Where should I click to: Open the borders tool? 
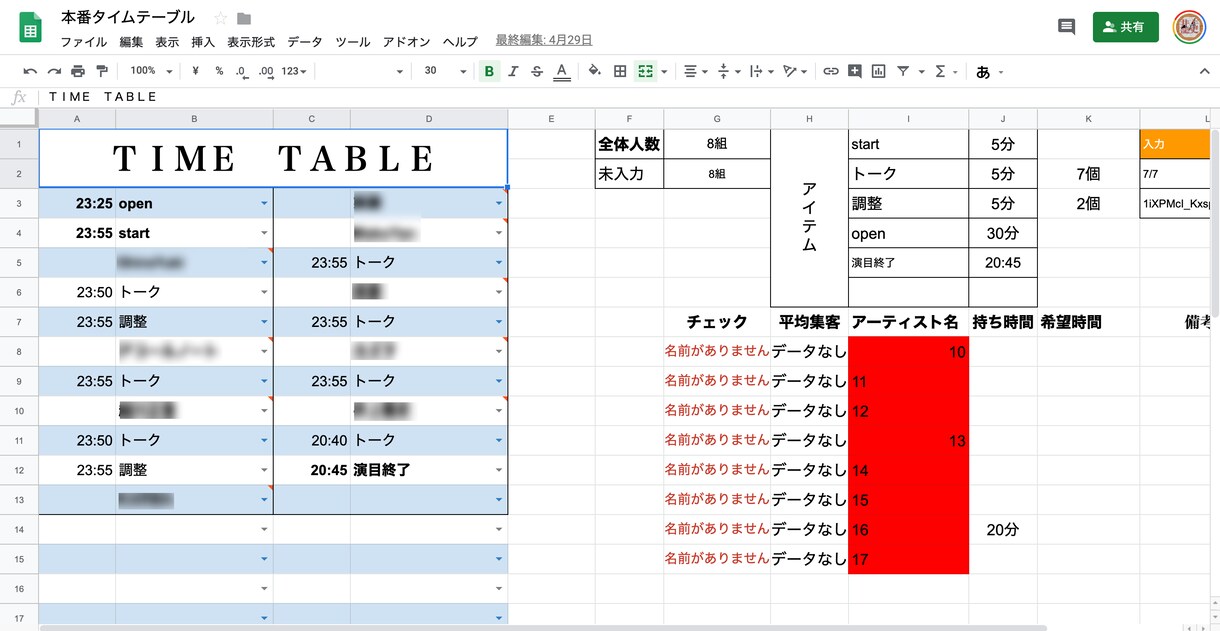[x=620, y=71]
